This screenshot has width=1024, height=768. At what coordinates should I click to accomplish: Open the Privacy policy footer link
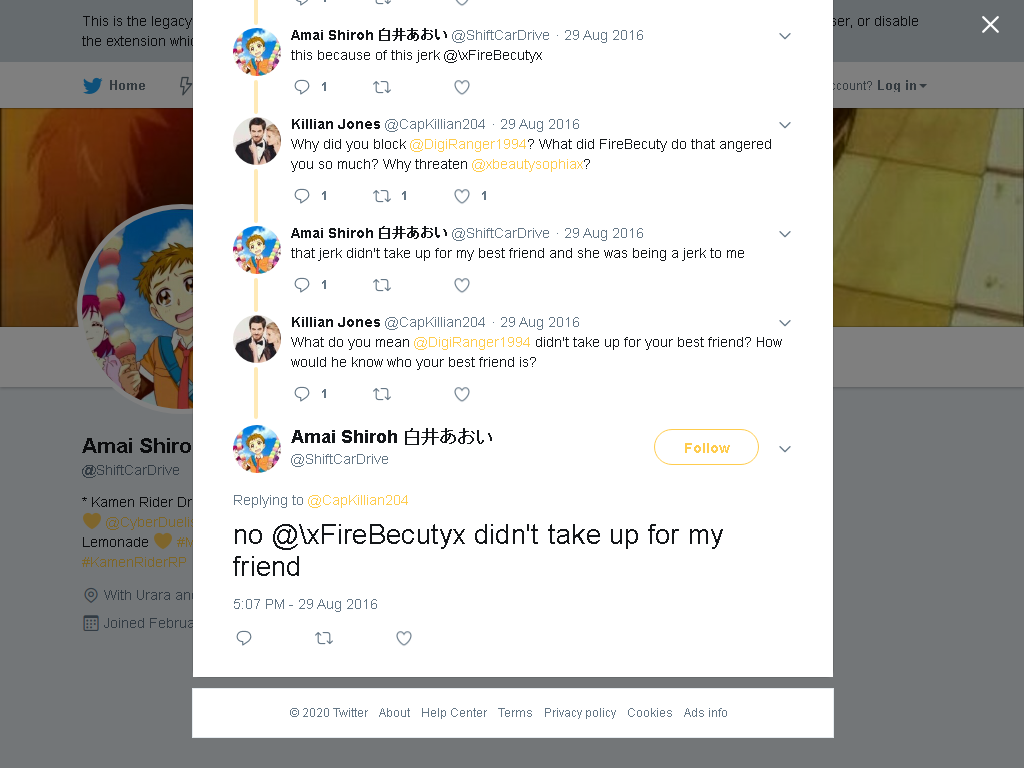pos(580,712)
